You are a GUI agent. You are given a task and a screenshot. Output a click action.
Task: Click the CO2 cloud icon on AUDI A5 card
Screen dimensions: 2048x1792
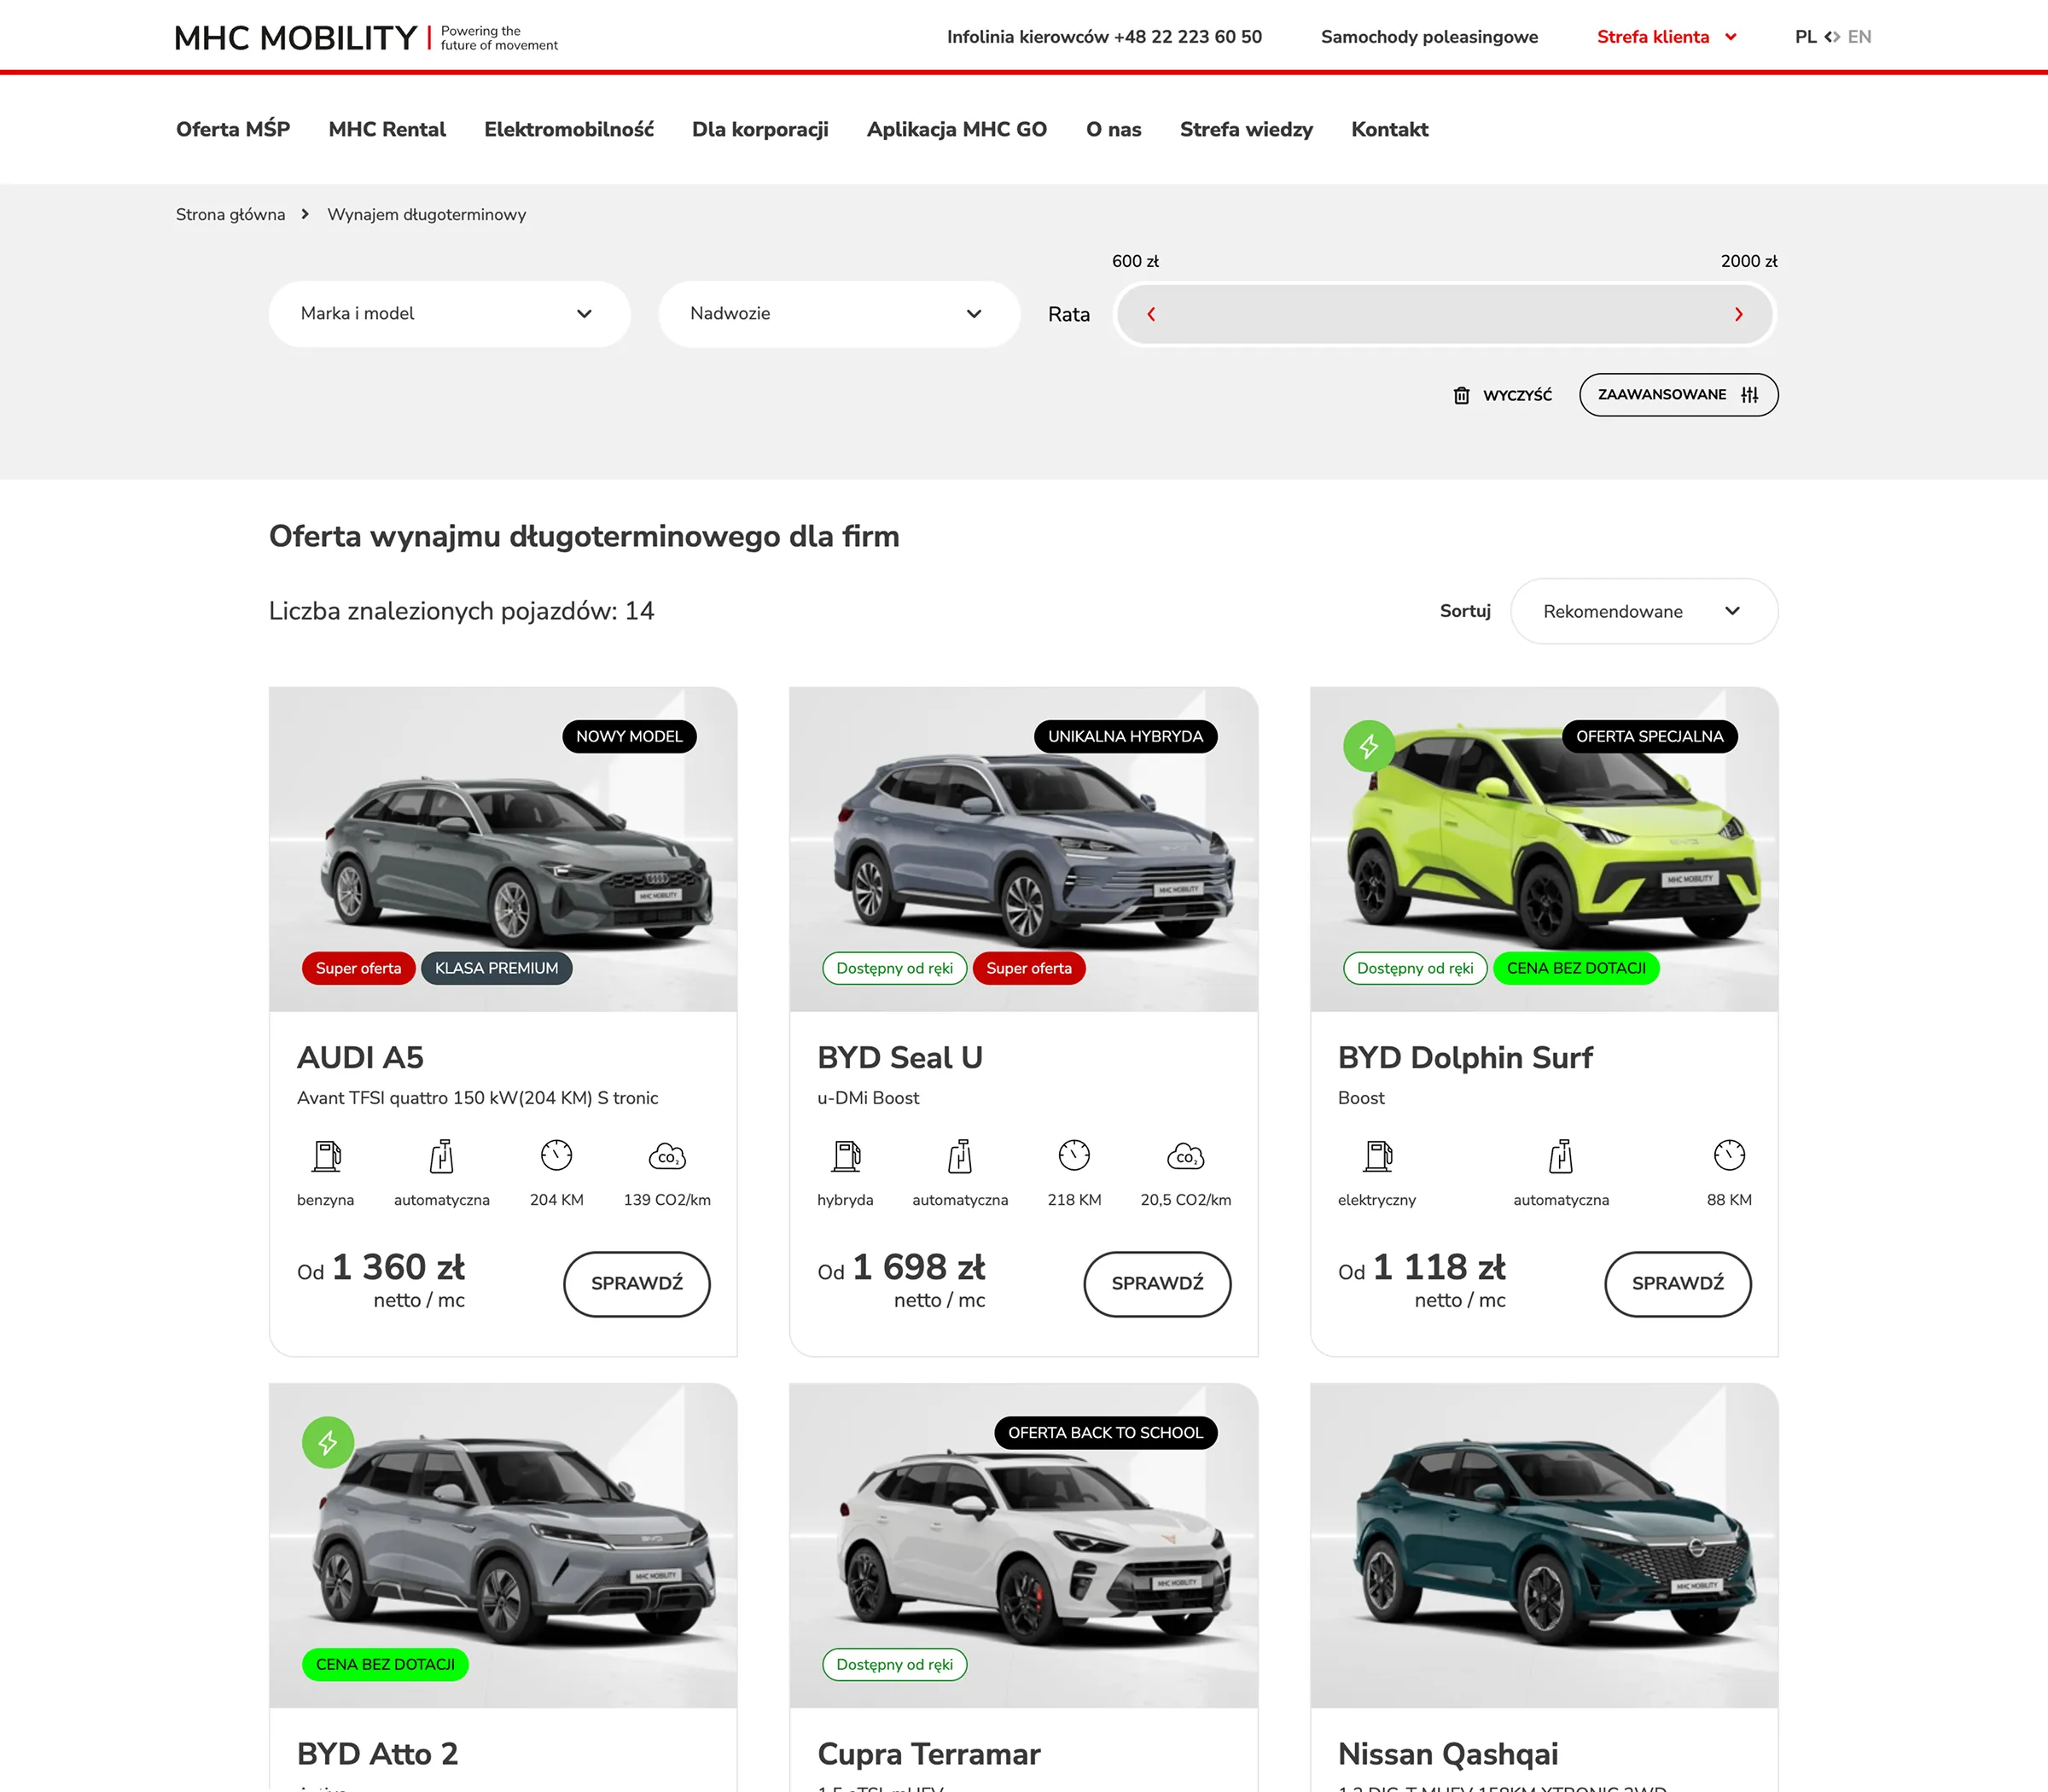[x=667, y=1156]
